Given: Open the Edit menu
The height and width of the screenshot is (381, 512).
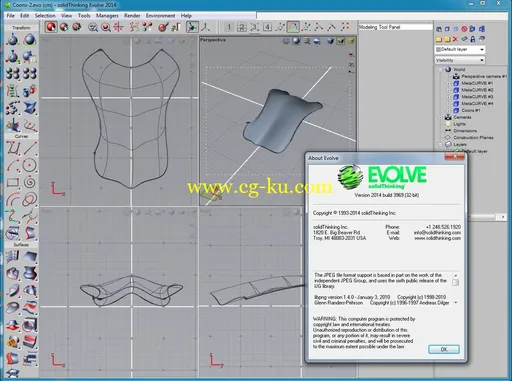Looking at the screenshot, I should [24, 16].
